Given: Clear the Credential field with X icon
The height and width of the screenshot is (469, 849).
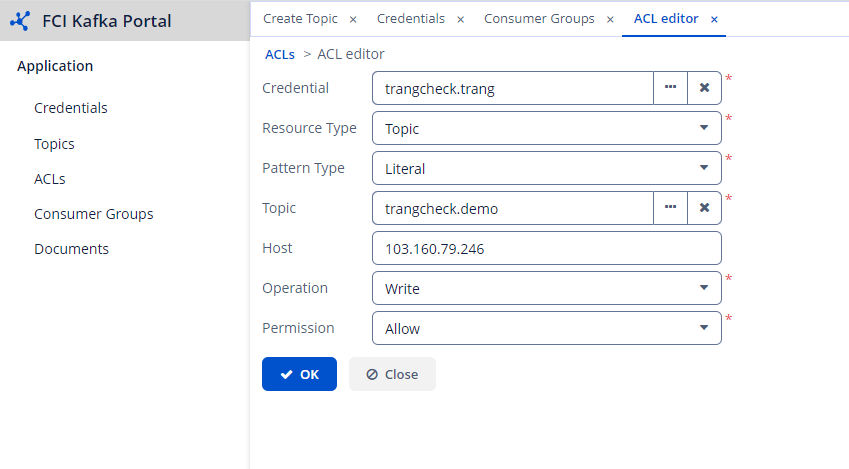Looking at the screenshot, I should tap(704, 88).
